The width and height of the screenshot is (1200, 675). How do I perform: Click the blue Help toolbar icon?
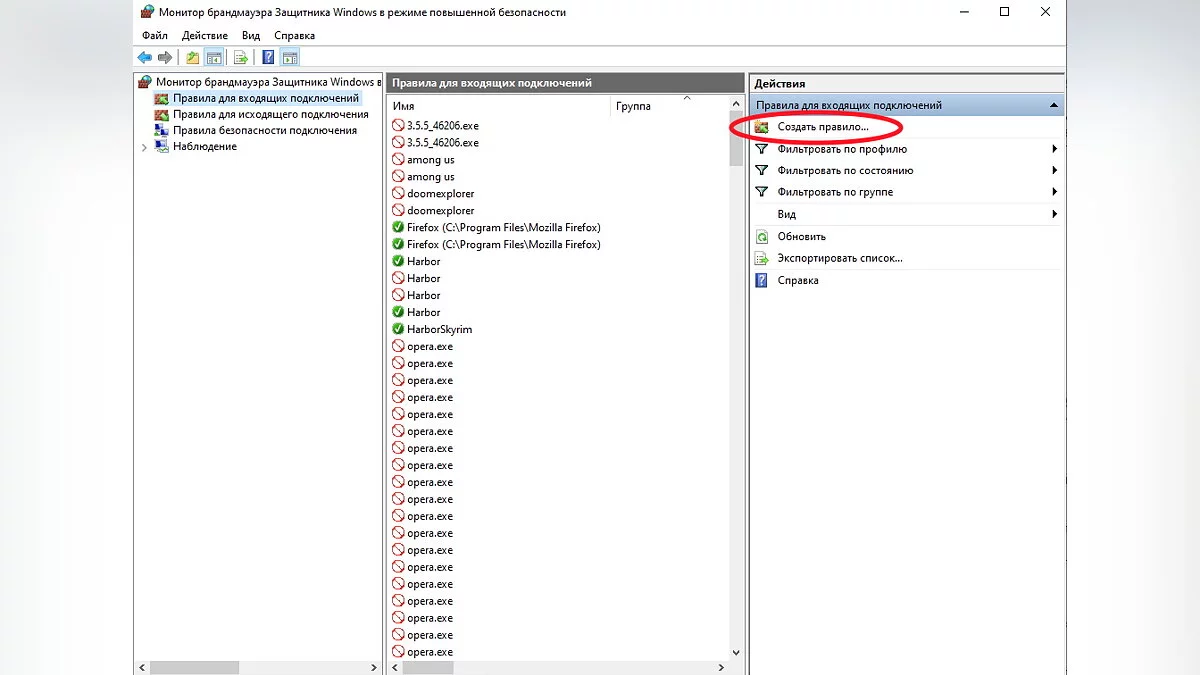click(x=268, y=57)
